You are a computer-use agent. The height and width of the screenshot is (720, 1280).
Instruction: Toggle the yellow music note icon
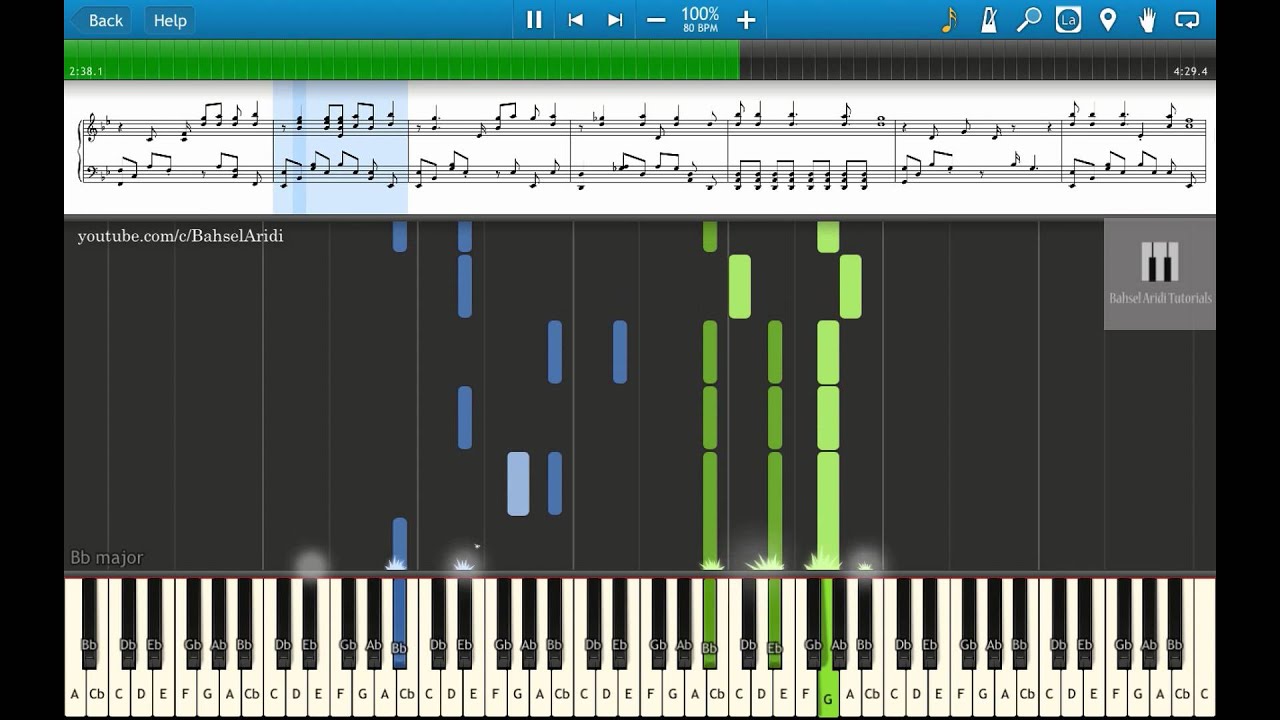949,19
